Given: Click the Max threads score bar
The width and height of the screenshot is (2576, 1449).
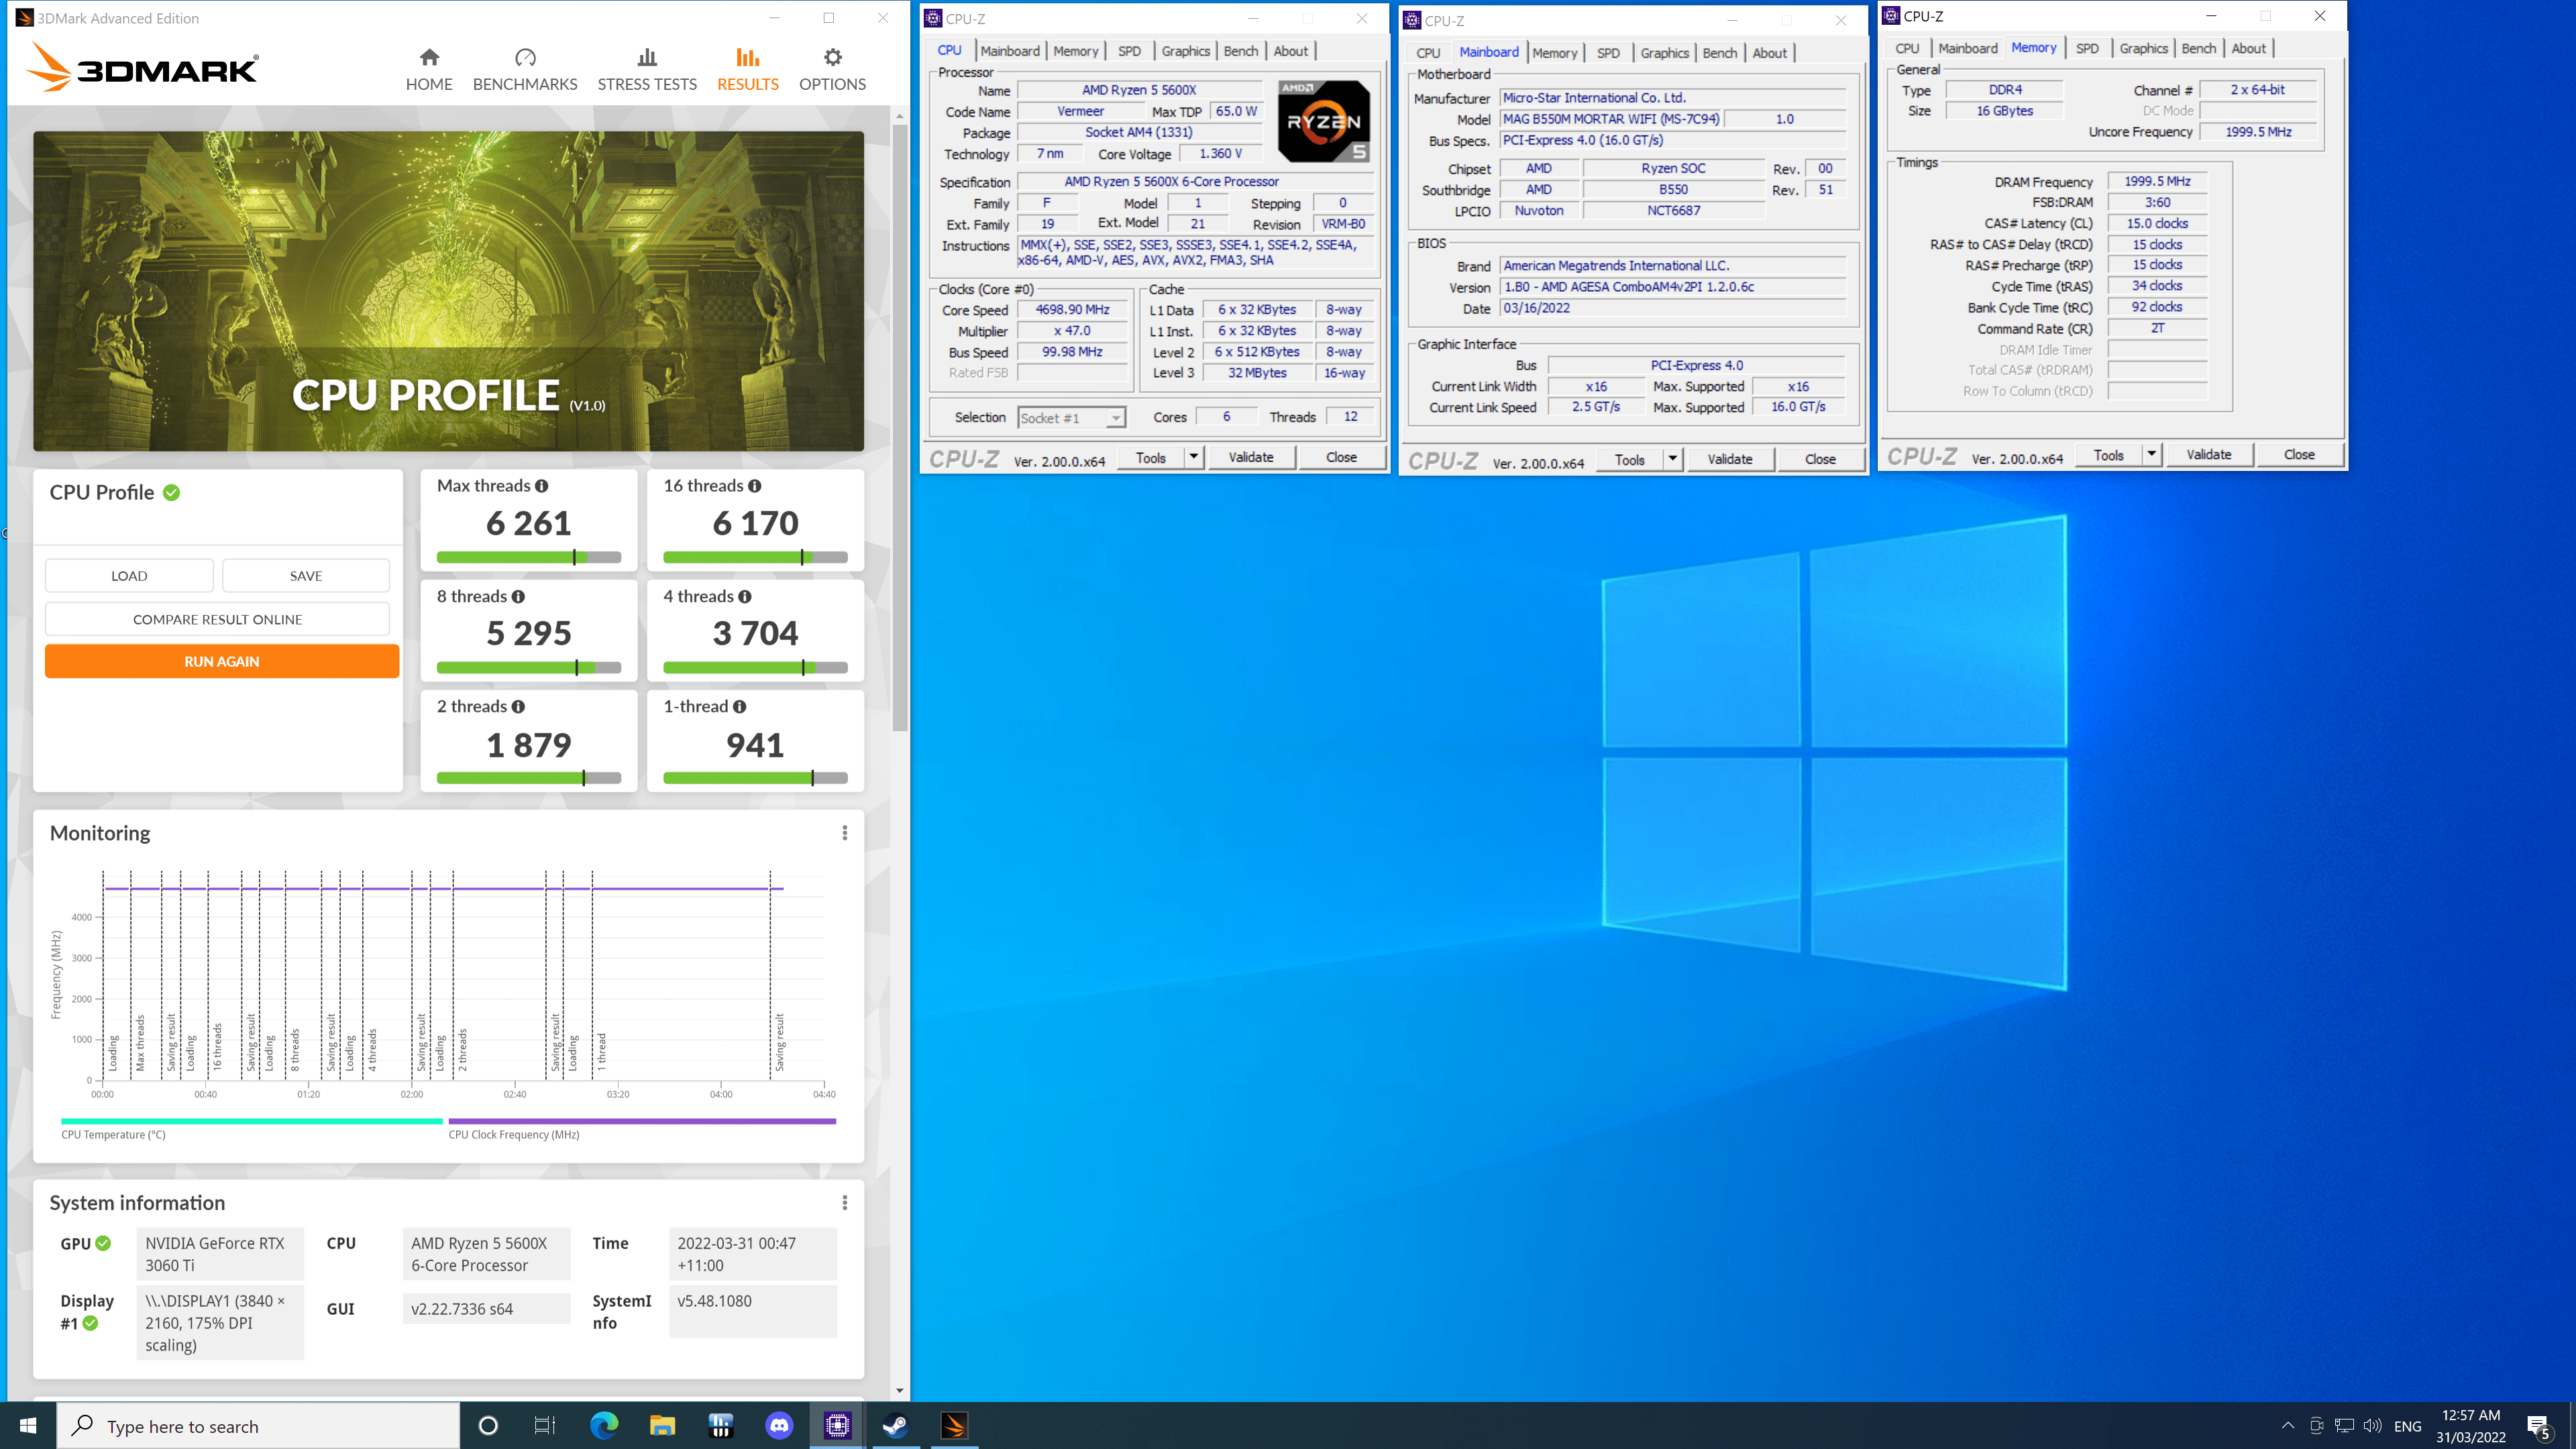Looking at the screenshot, I should point(529,557).
